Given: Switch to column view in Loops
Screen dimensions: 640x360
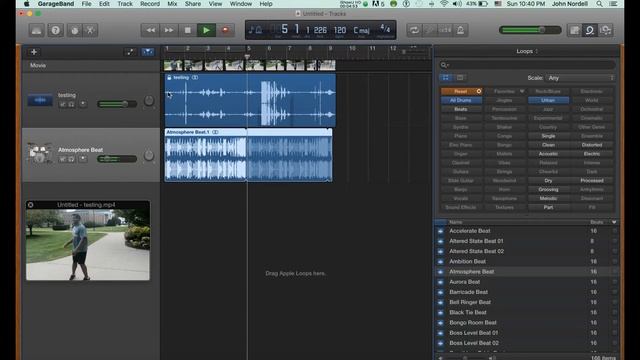Looking at the screenshot, I should (460, 78).
